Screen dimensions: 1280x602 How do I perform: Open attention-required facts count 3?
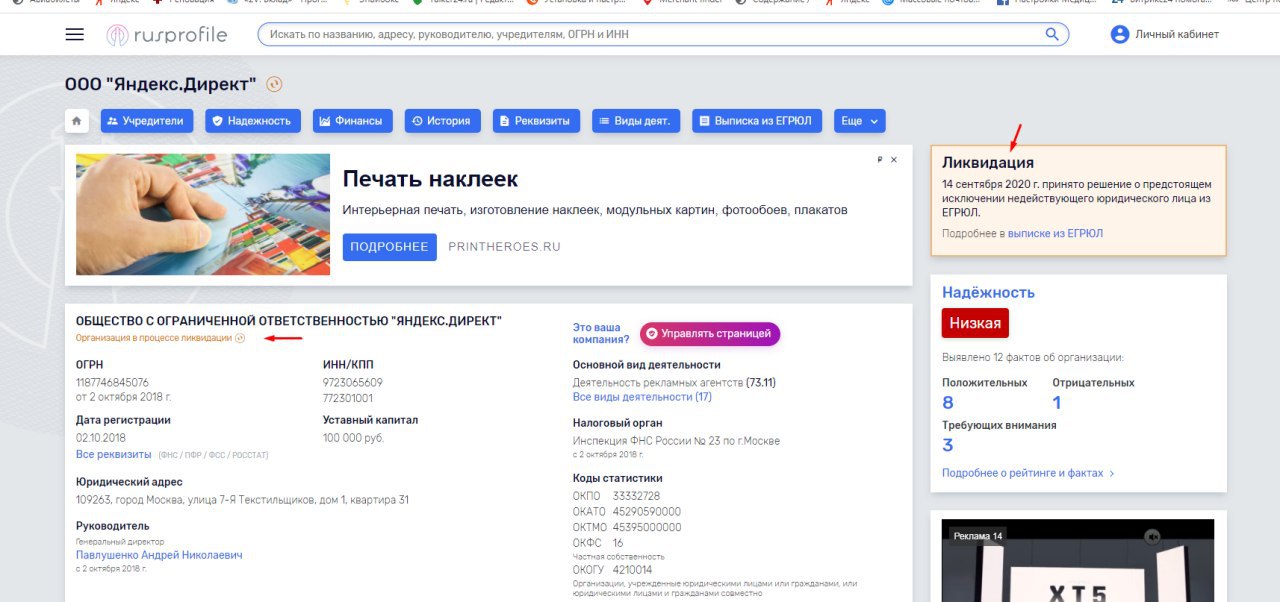click(x=948, y=445)
